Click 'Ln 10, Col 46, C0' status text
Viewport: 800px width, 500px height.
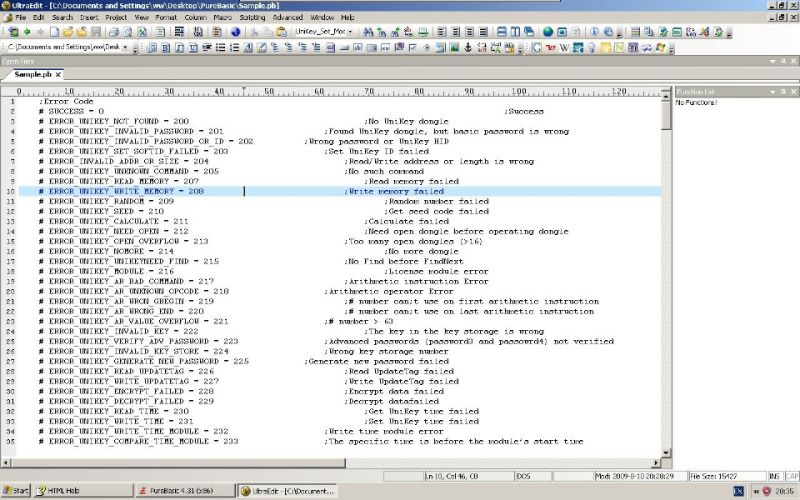pos(452,477)
